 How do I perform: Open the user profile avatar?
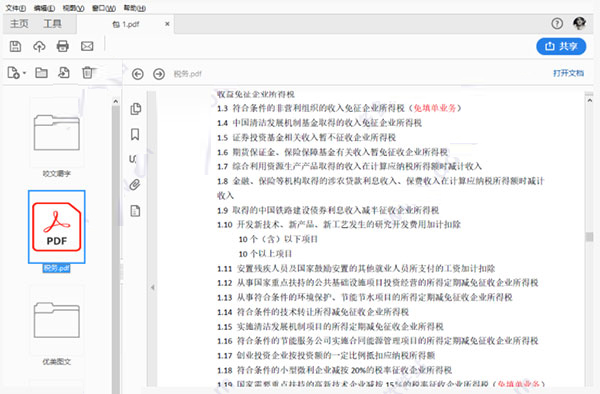click(579, 24)
